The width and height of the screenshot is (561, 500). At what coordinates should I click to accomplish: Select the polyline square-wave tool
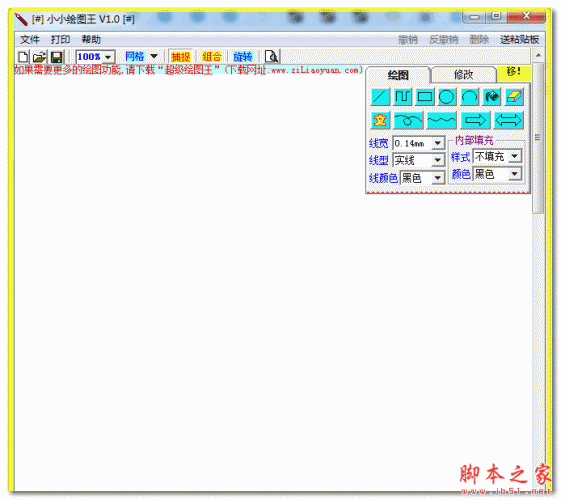[x=402, y=97]
